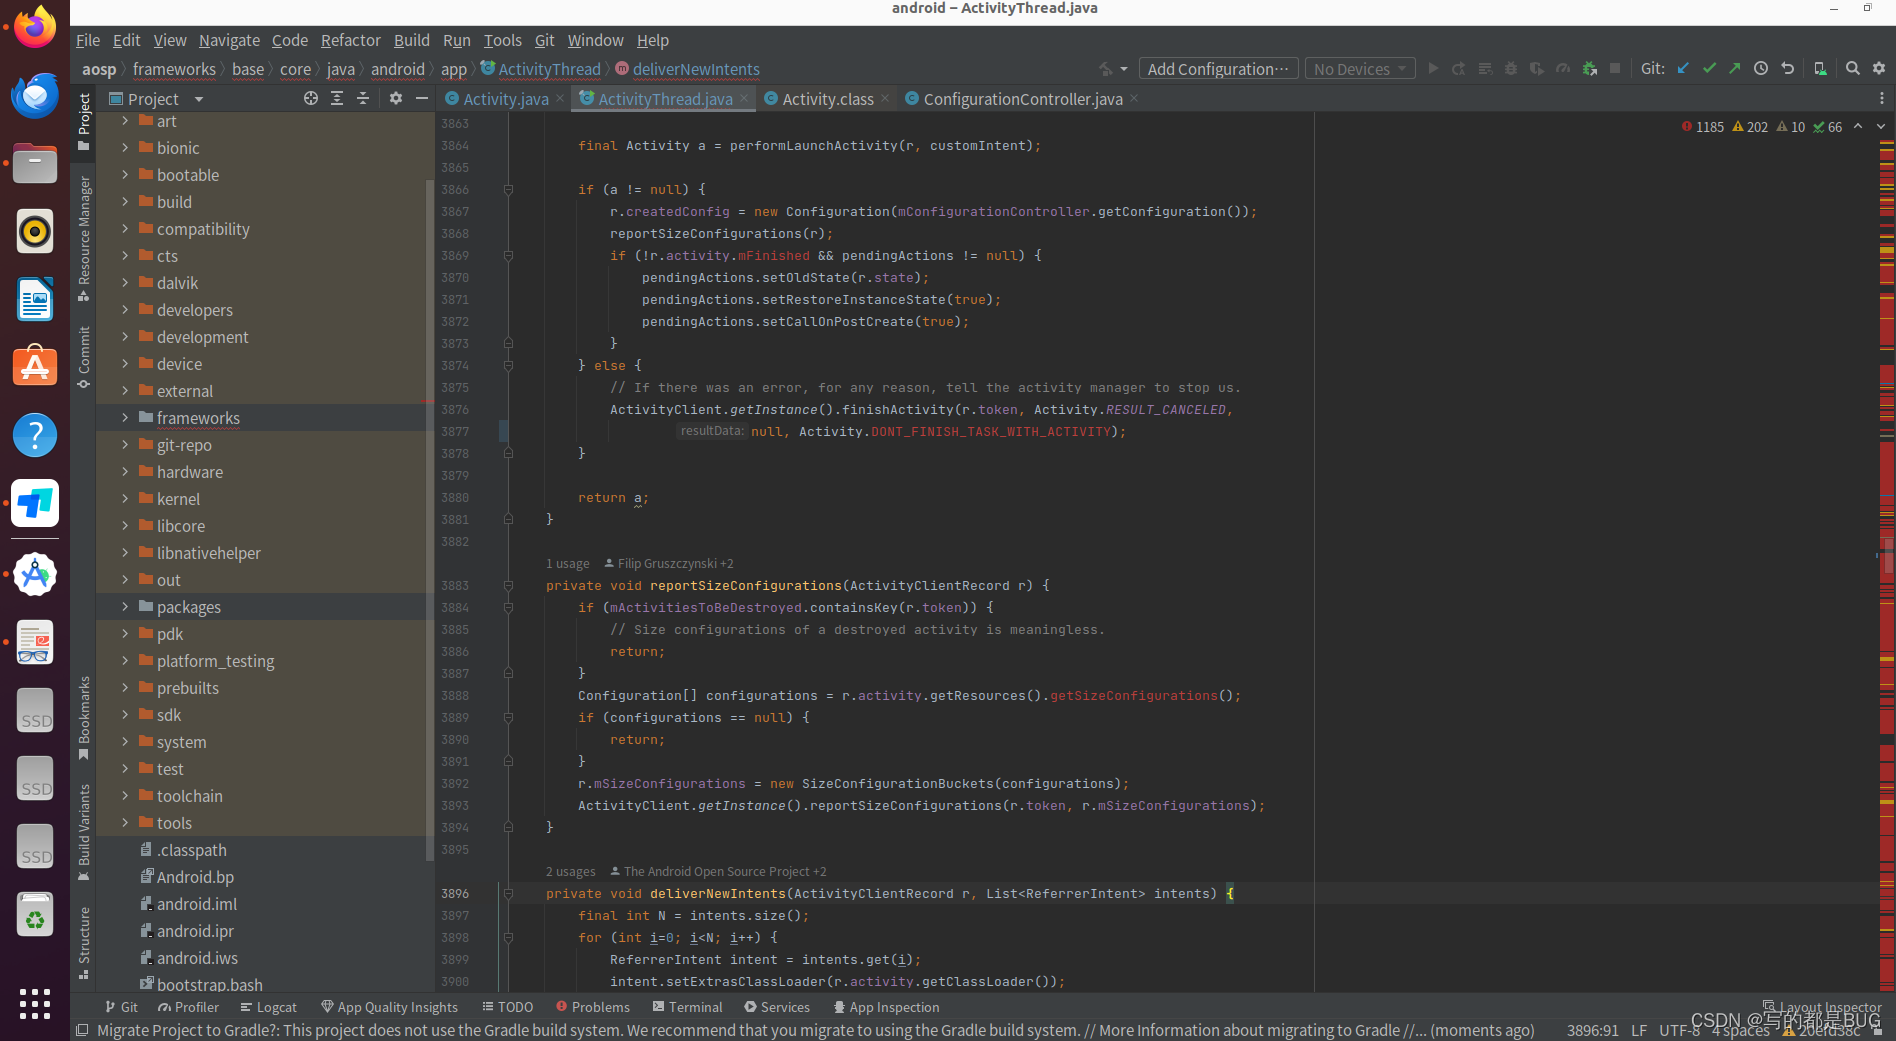The height and width of the screenshot is (1041, 1896).
Task: Open the Build menu
Action: tap(411, 40)
